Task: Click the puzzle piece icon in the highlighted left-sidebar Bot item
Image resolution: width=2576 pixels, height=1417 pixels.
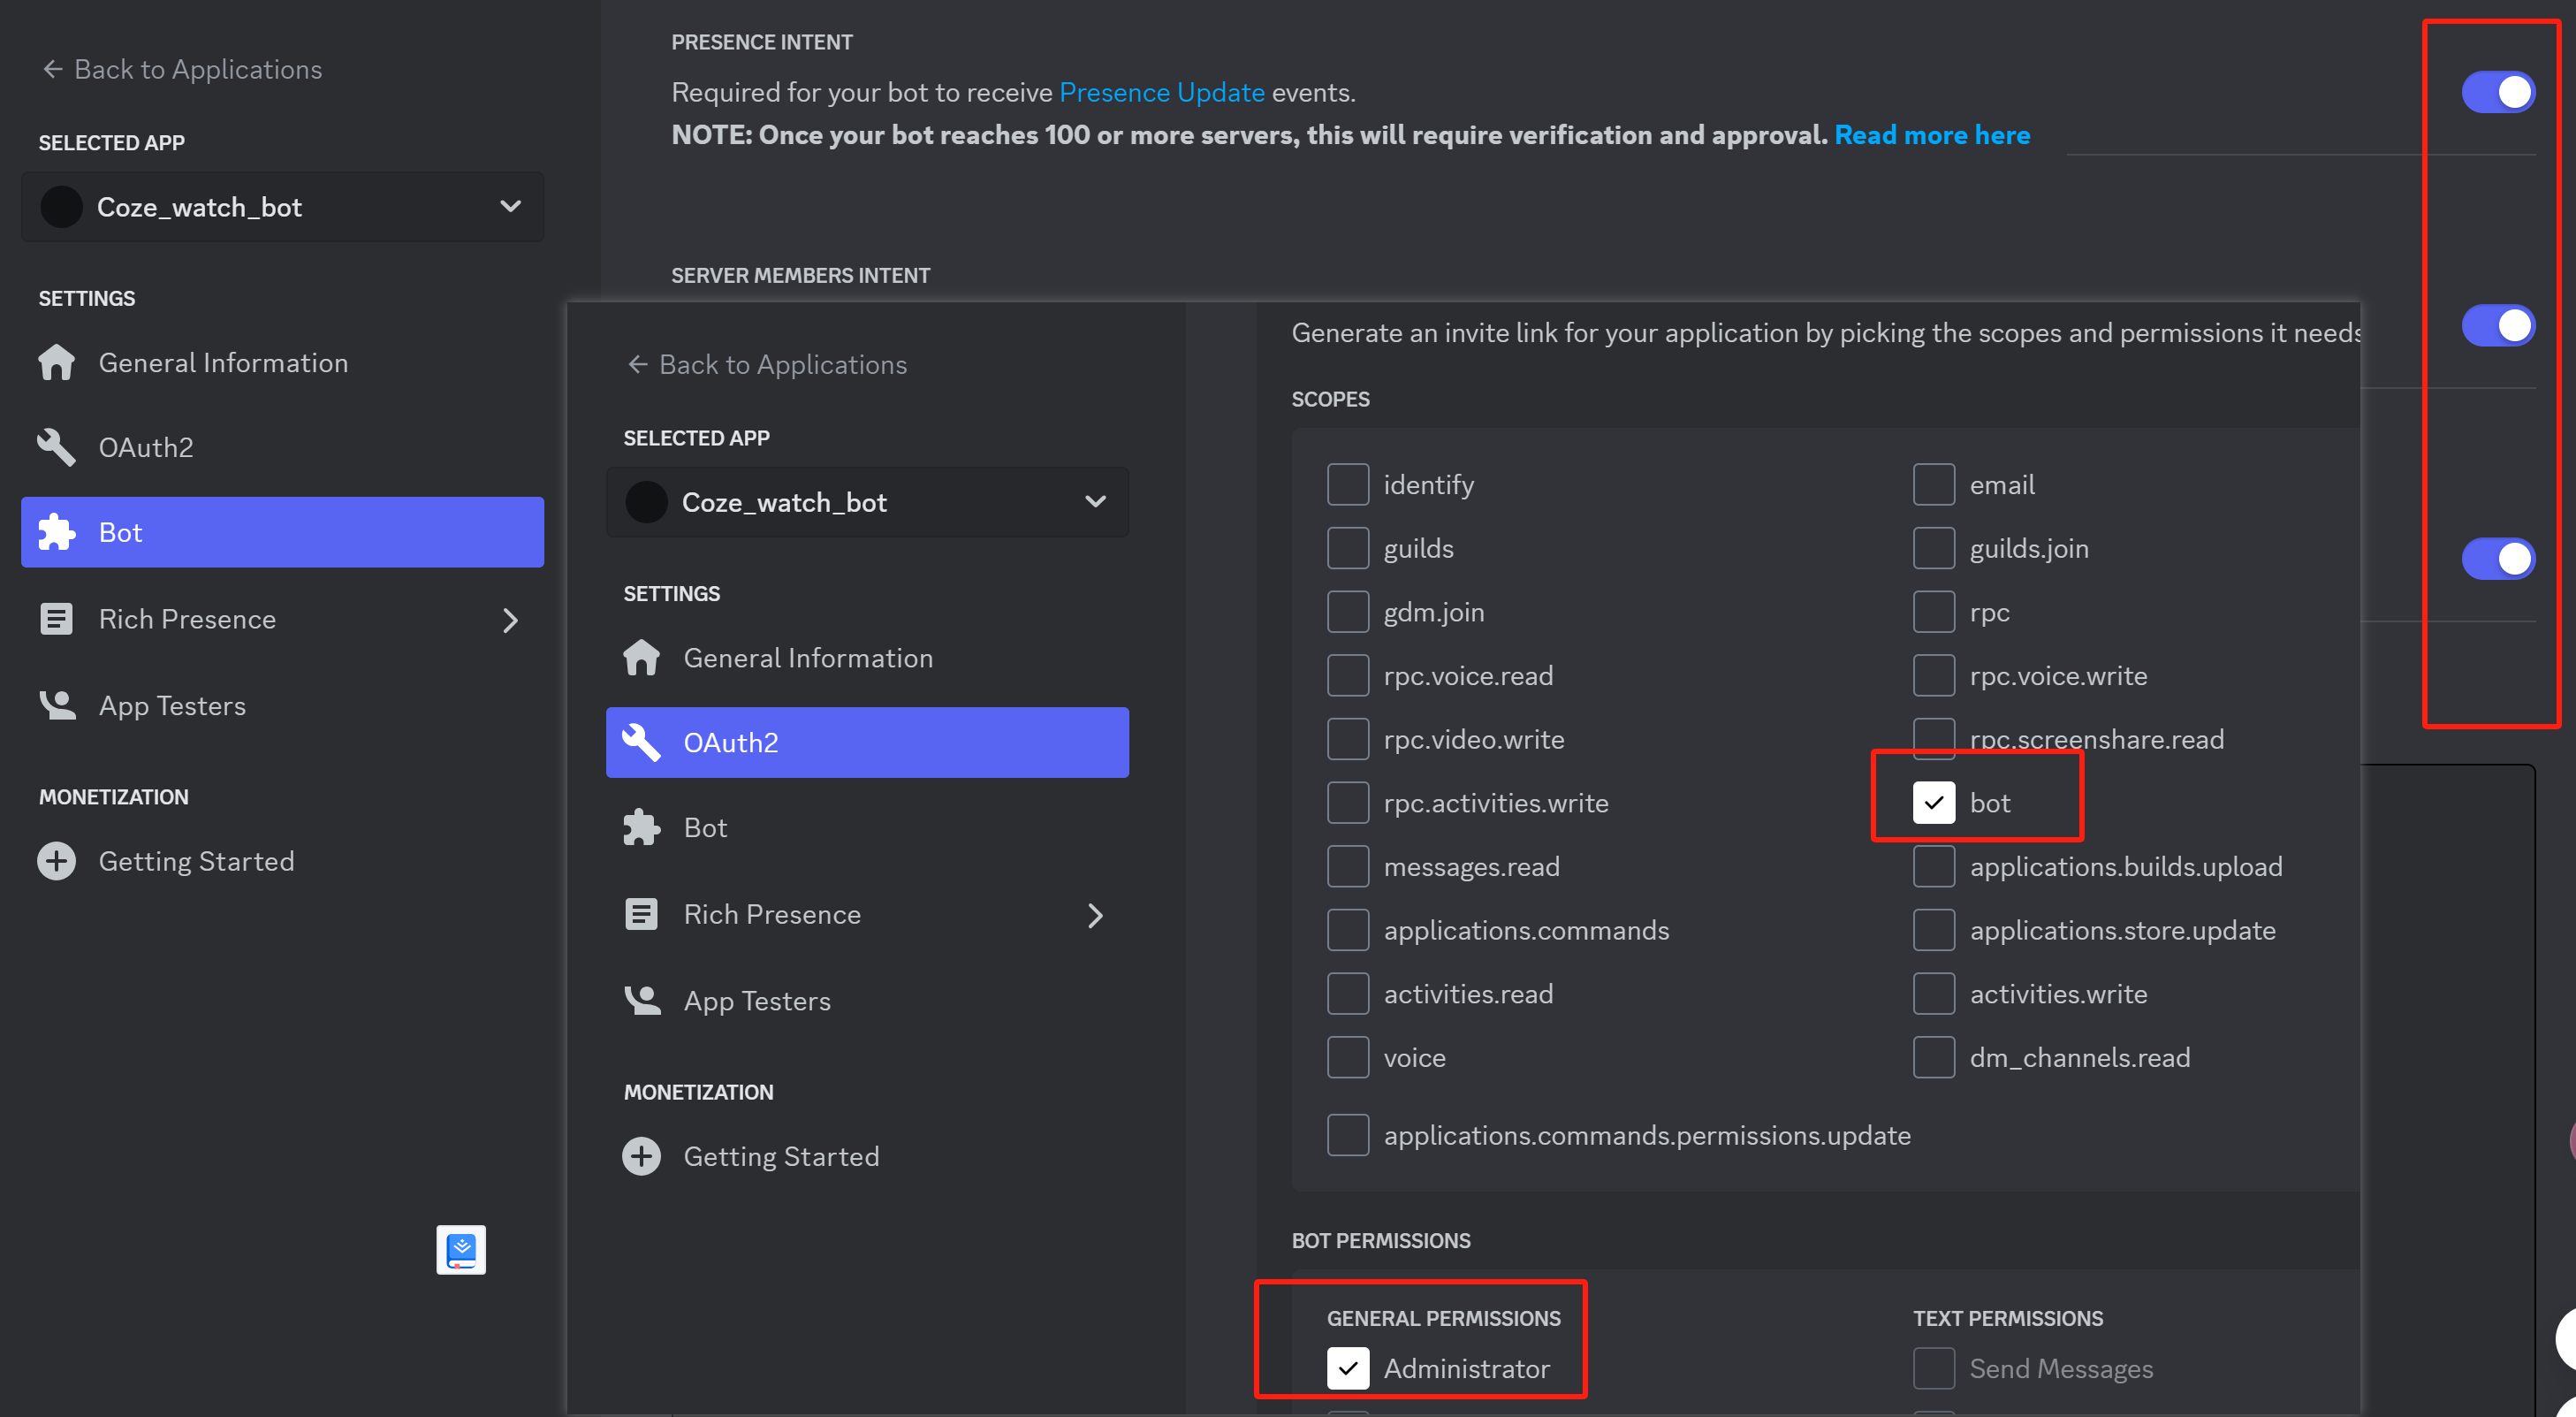Action: (57, 533)
